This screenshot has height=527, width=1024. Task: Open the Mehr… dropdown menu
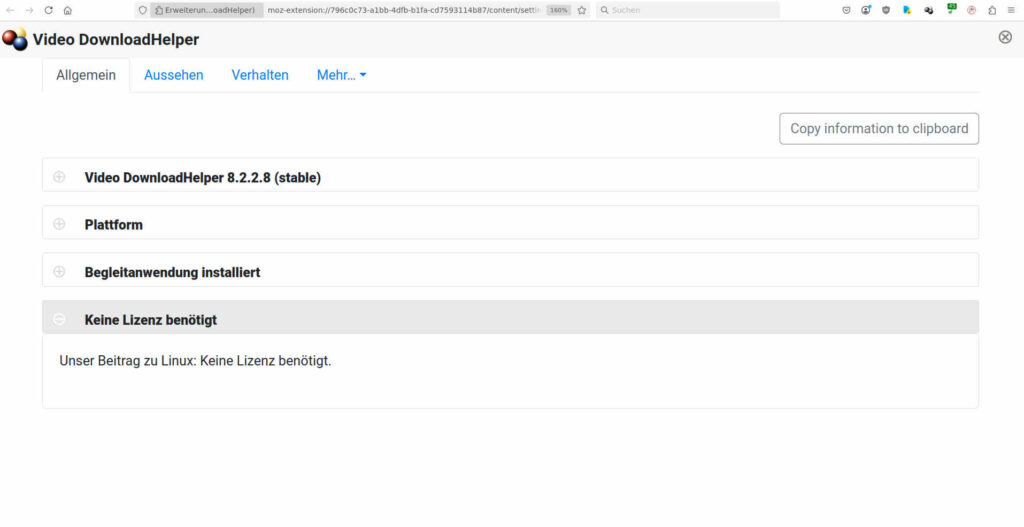[x=342, y=75]
